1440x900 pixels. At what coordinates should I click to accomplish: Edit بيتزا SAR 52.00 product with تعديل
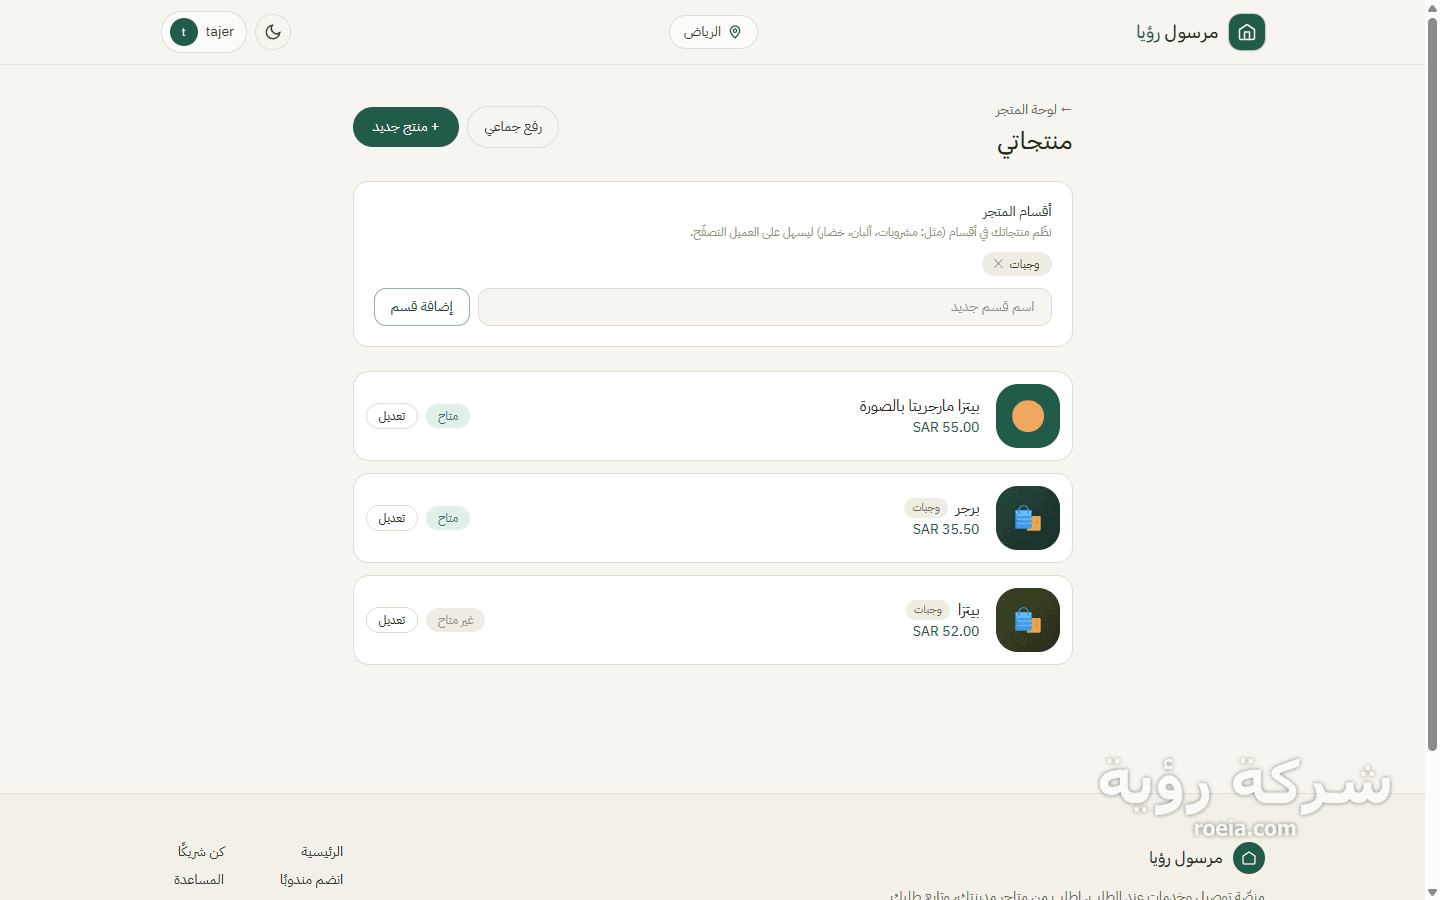tap(392, 620)
